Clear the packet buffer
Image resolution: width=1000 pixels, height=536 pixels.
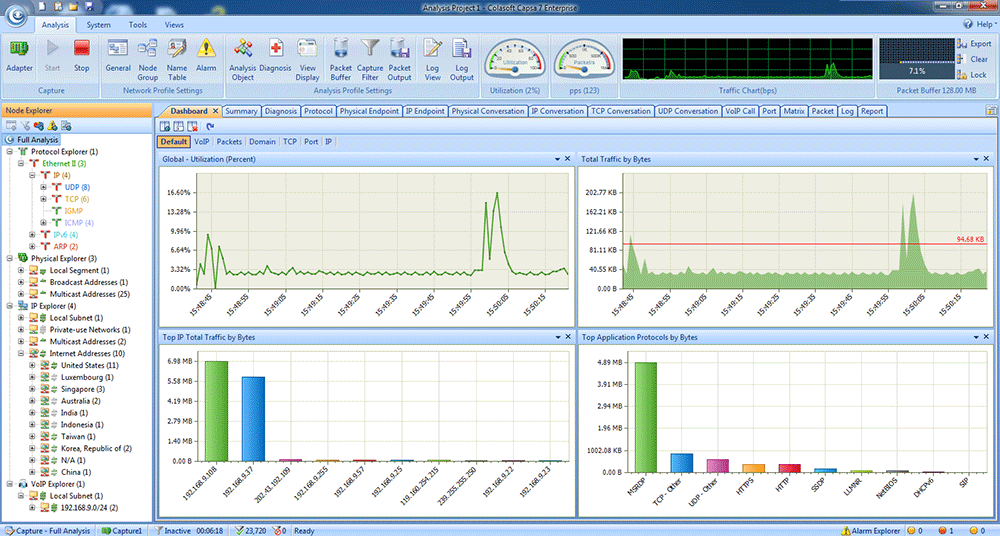pyautogui.click(x=973, y=59)
